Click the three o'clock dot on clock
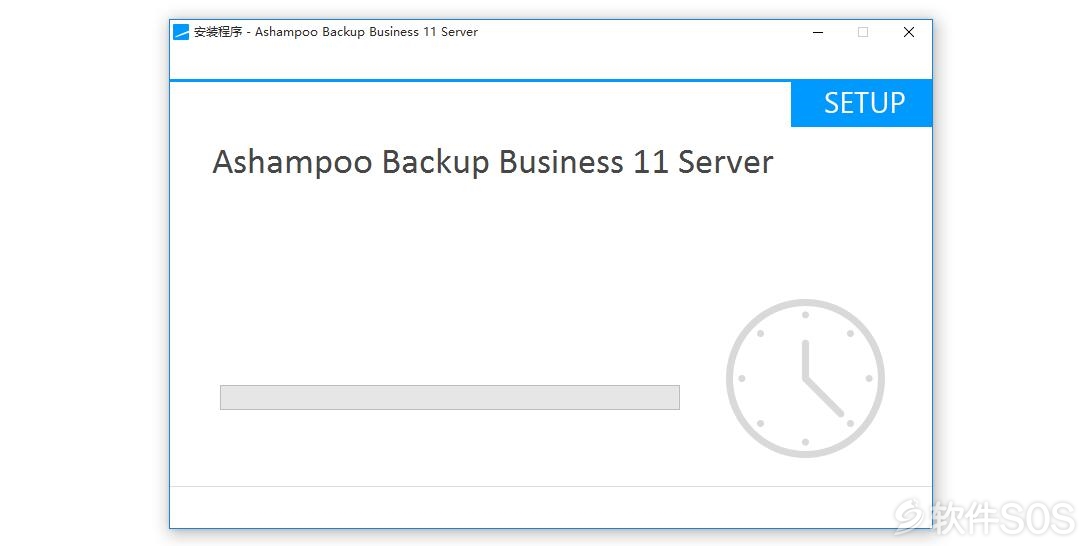 [868, 378]
